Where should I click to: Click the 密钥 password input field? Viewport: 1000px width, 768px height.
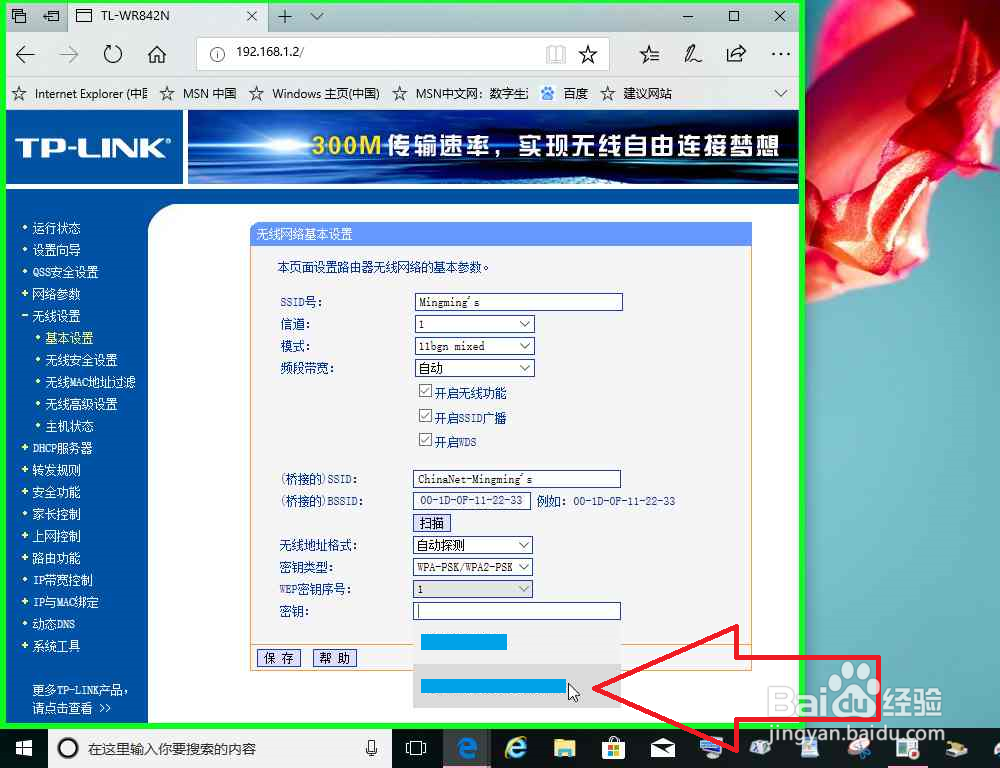coord(517,611)
